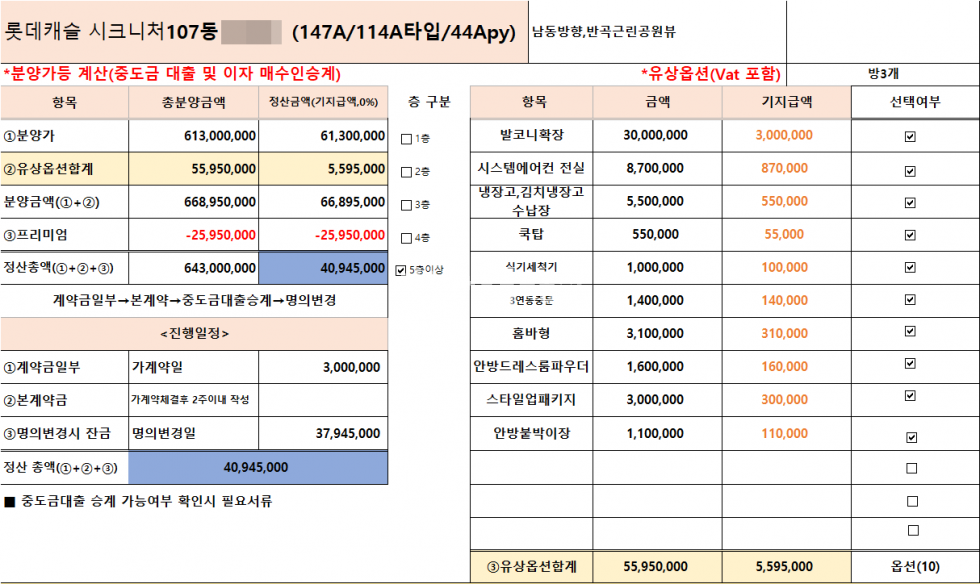Image resolution: width=980 pixels, height=584 pixels.
Task: Select the 계약금일부→본계약 process flow text
Action: [x=194, y=301]
